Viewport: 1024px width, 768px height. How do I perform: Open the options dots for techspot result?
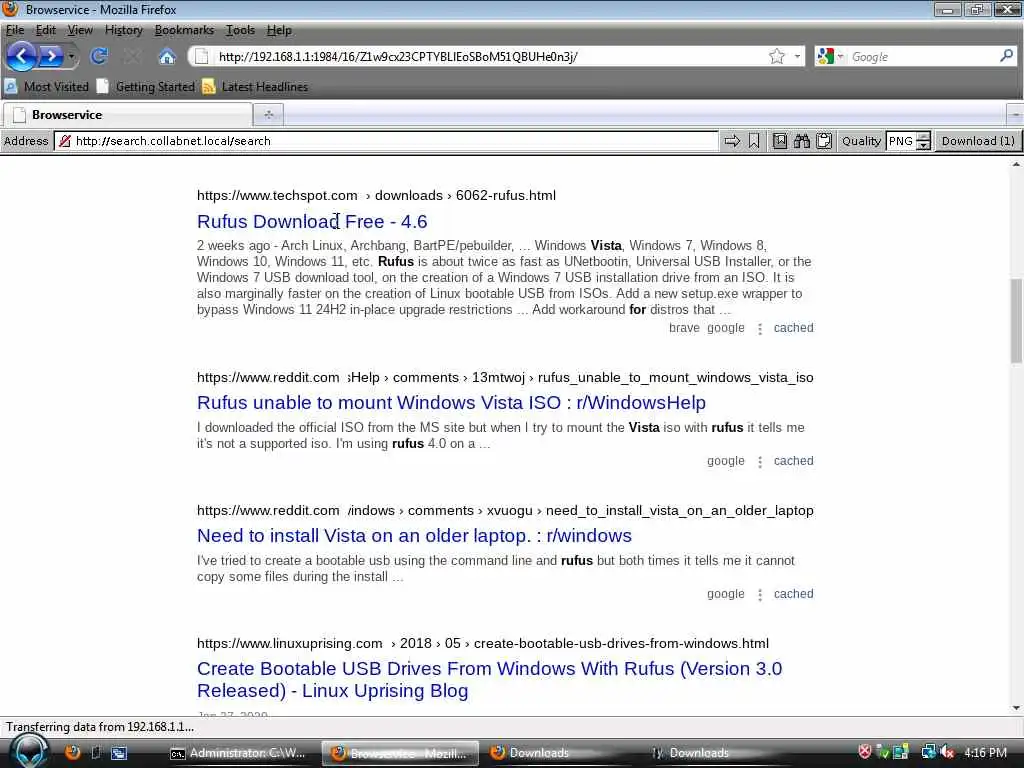[x=760, y=328]
